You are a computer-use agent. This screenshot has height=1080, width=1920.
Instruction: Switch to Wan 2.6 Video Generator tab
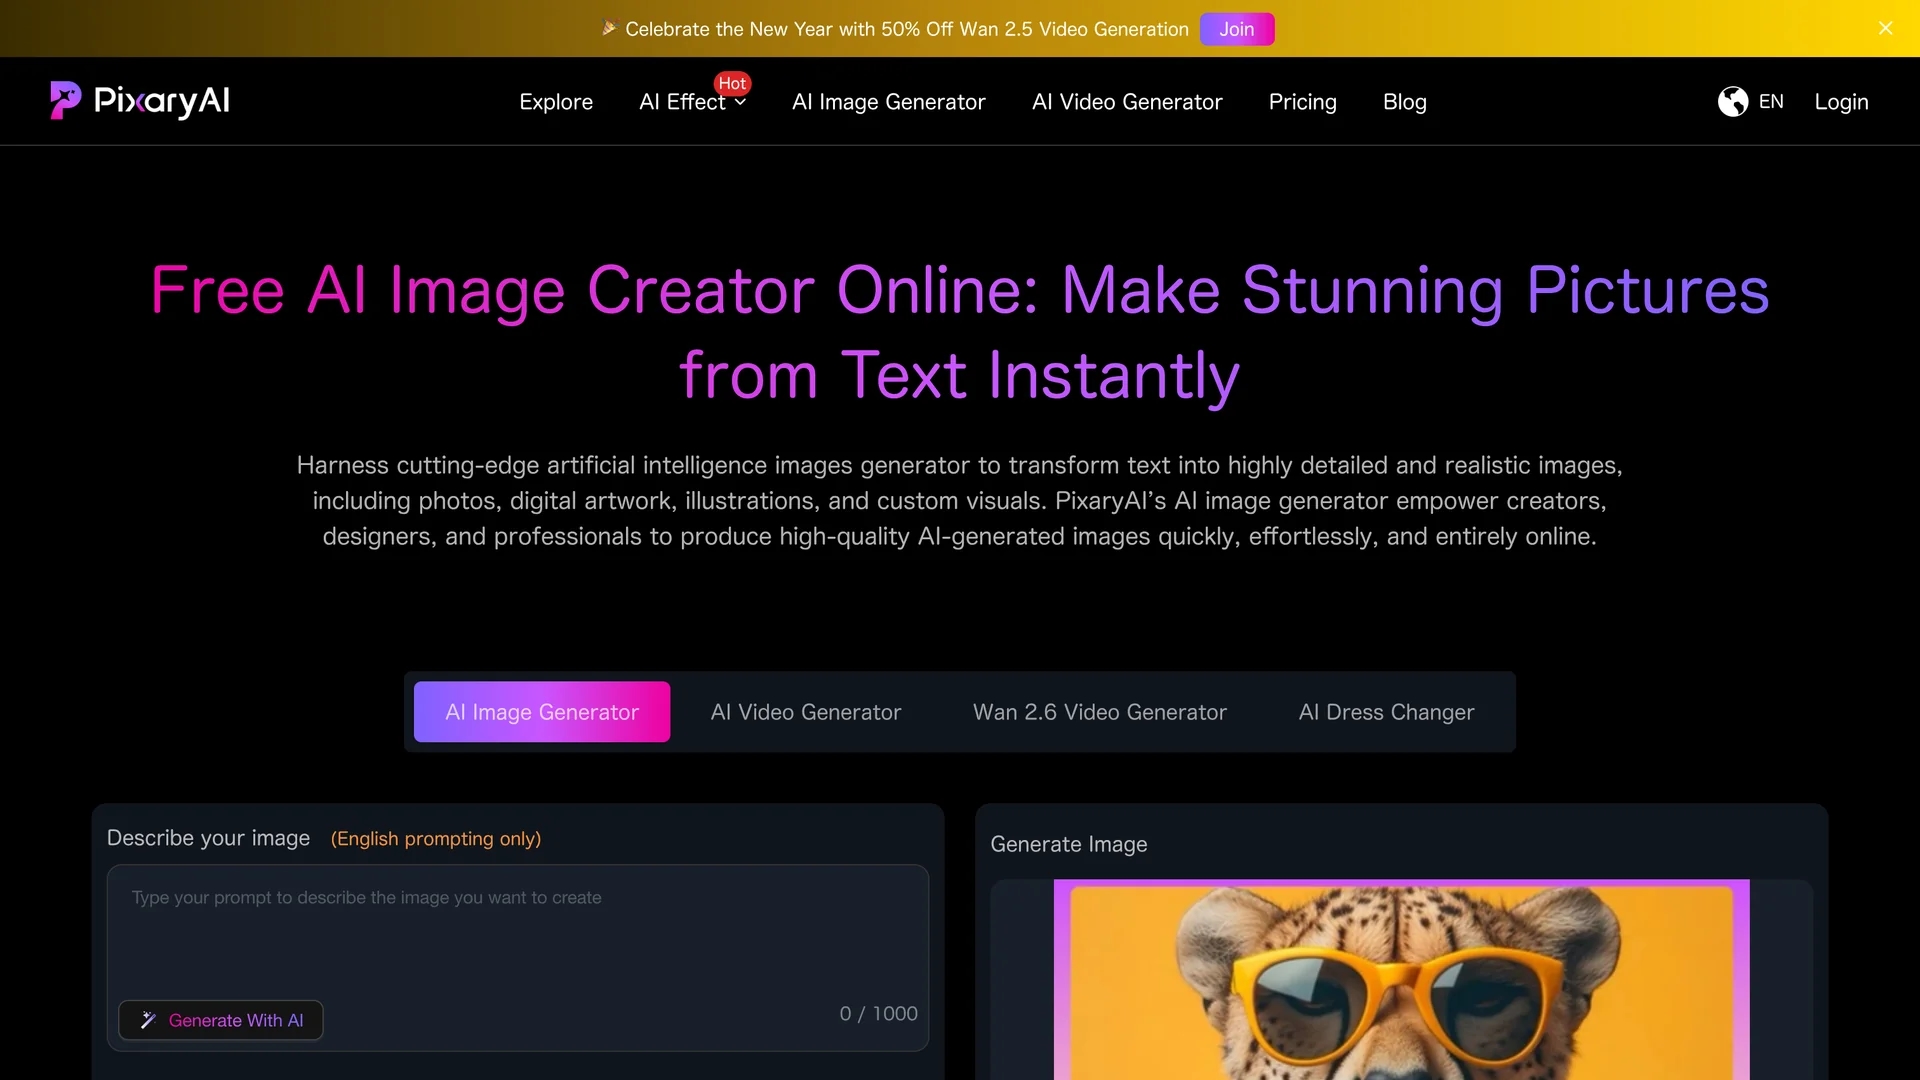pos(1100,712)
